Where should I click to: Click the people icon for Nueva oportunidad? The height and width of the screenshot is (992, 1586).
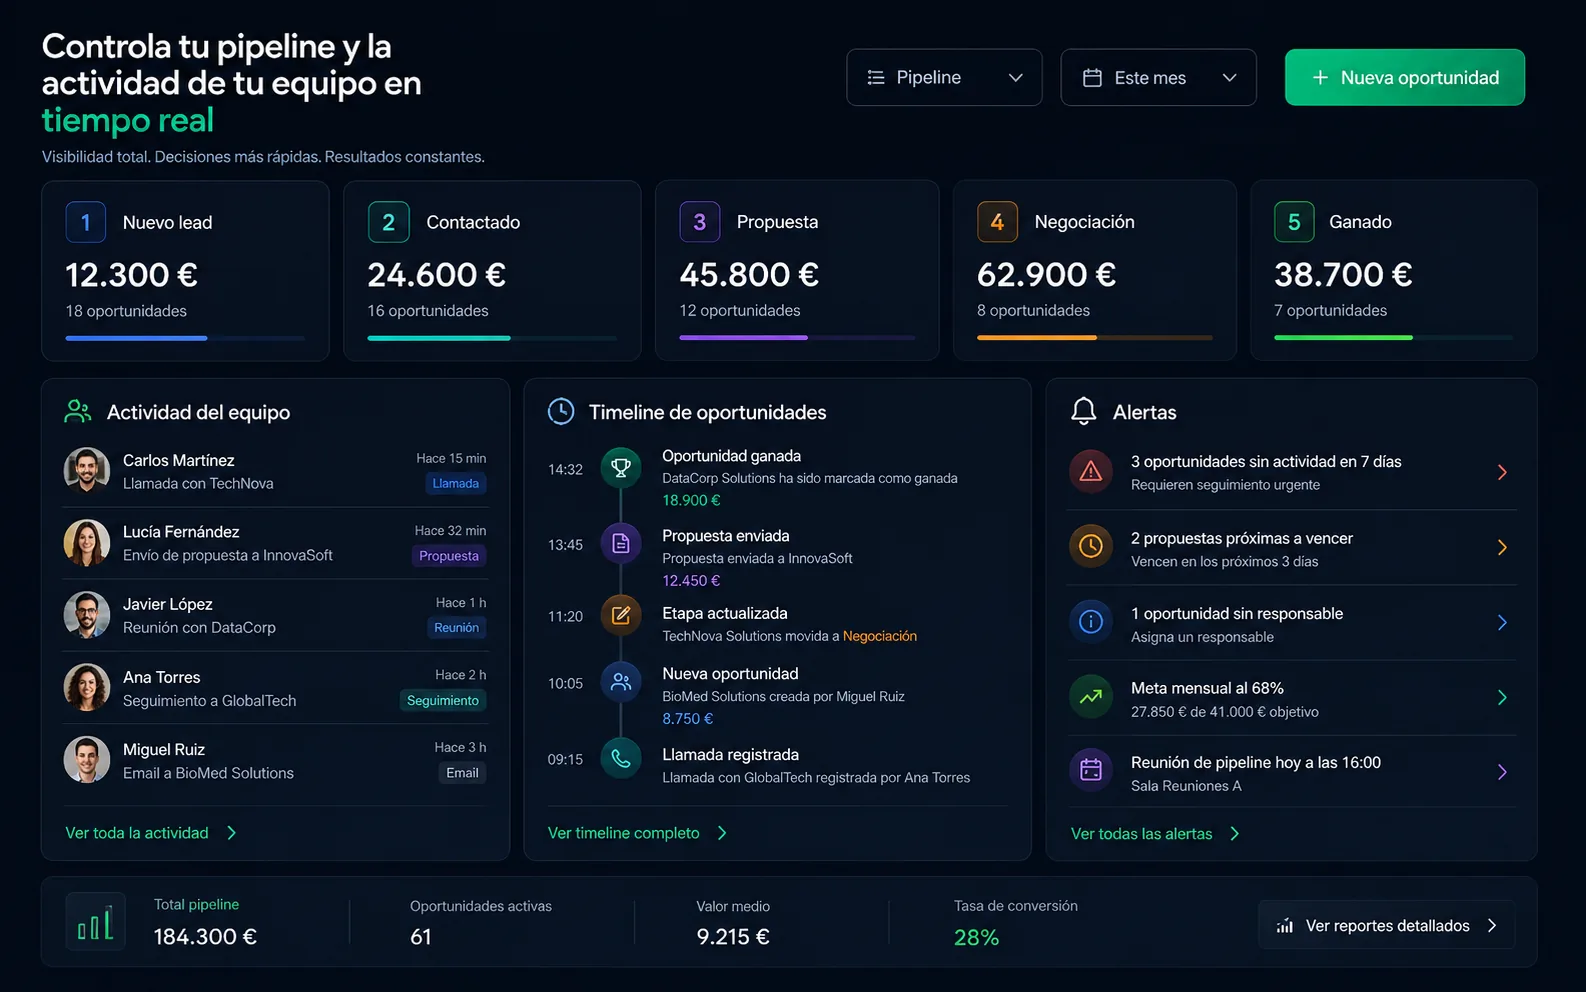click(x=621, y=682)
